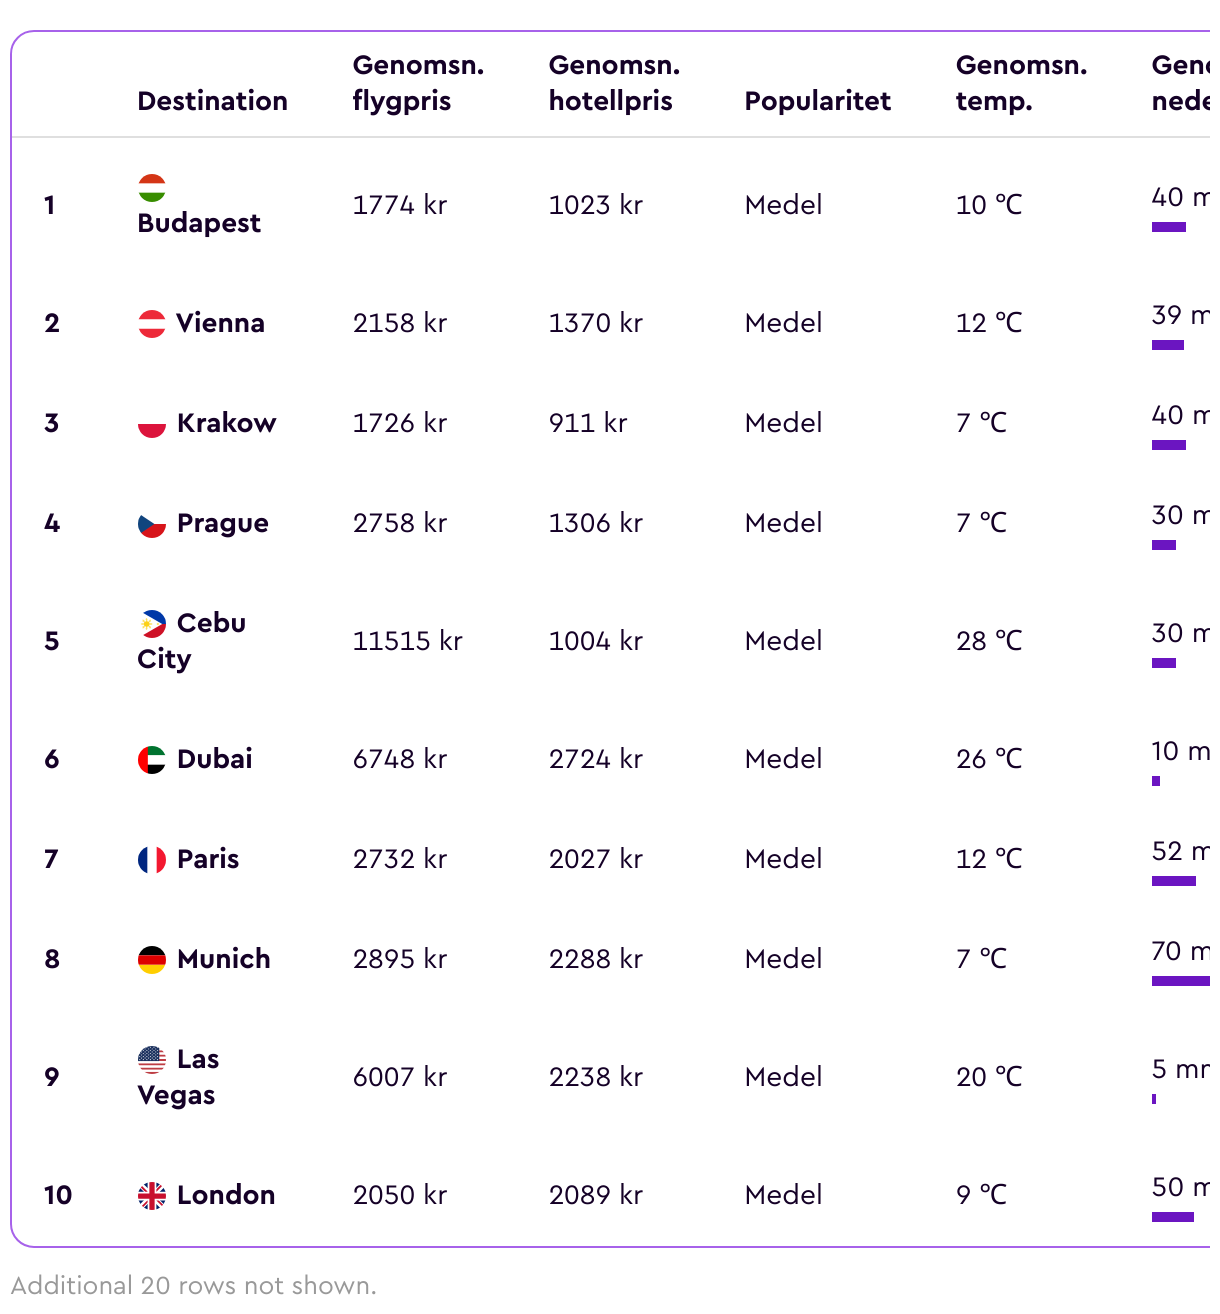1220x1314 pixels.
Task: Open the Krakow destination link
Action: pyautogui.click(x=226, y=423)
